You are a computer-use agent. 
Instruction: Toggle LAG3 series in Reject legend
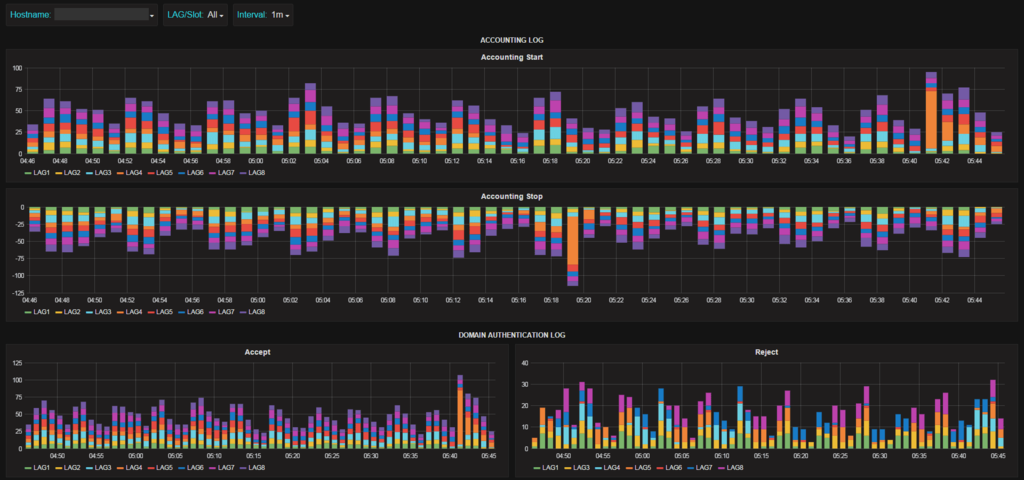click(577, 468)
